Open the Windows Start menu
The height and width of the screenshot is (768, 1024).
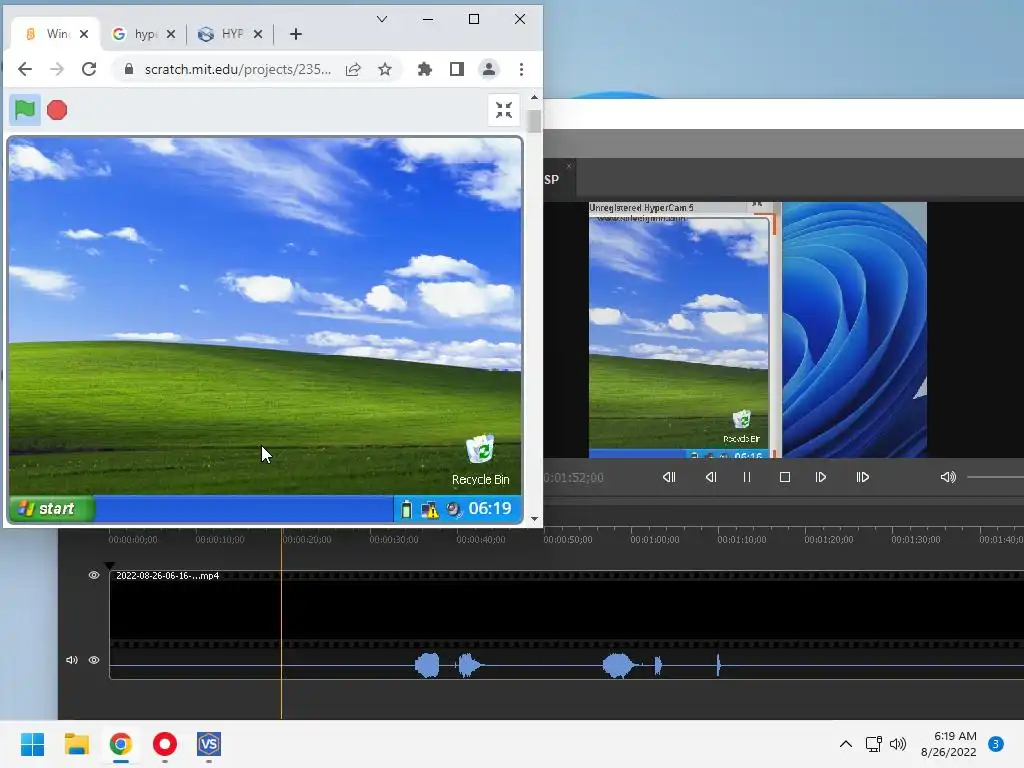click(x=33, y=744)
